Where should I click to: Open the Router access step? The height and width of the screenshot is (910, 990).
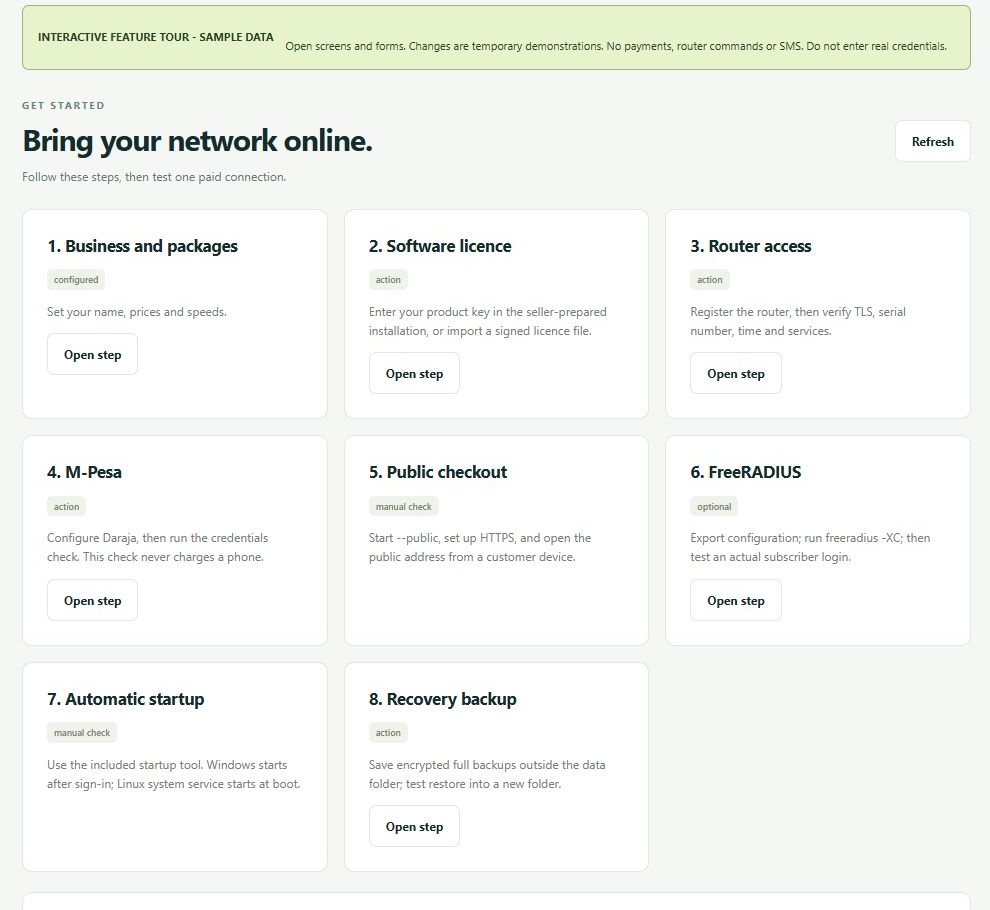tap(736, 373)
